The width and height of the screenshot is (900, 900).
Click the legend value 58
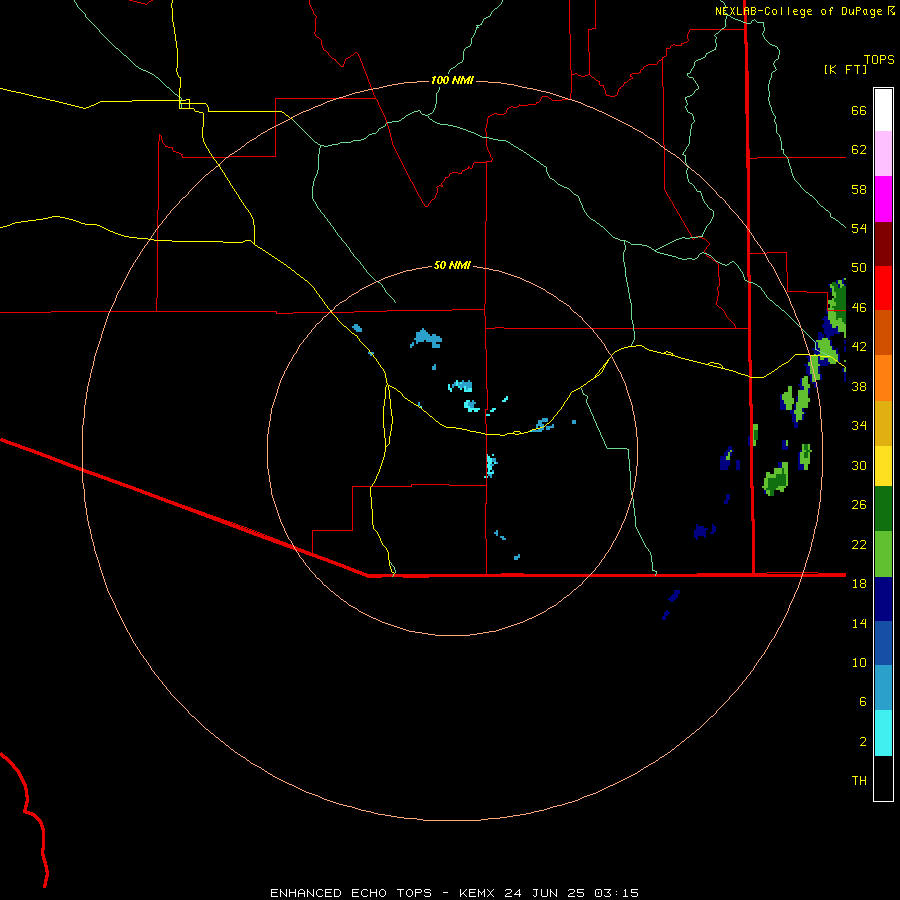pyautogui.click(x=859, y=189)
